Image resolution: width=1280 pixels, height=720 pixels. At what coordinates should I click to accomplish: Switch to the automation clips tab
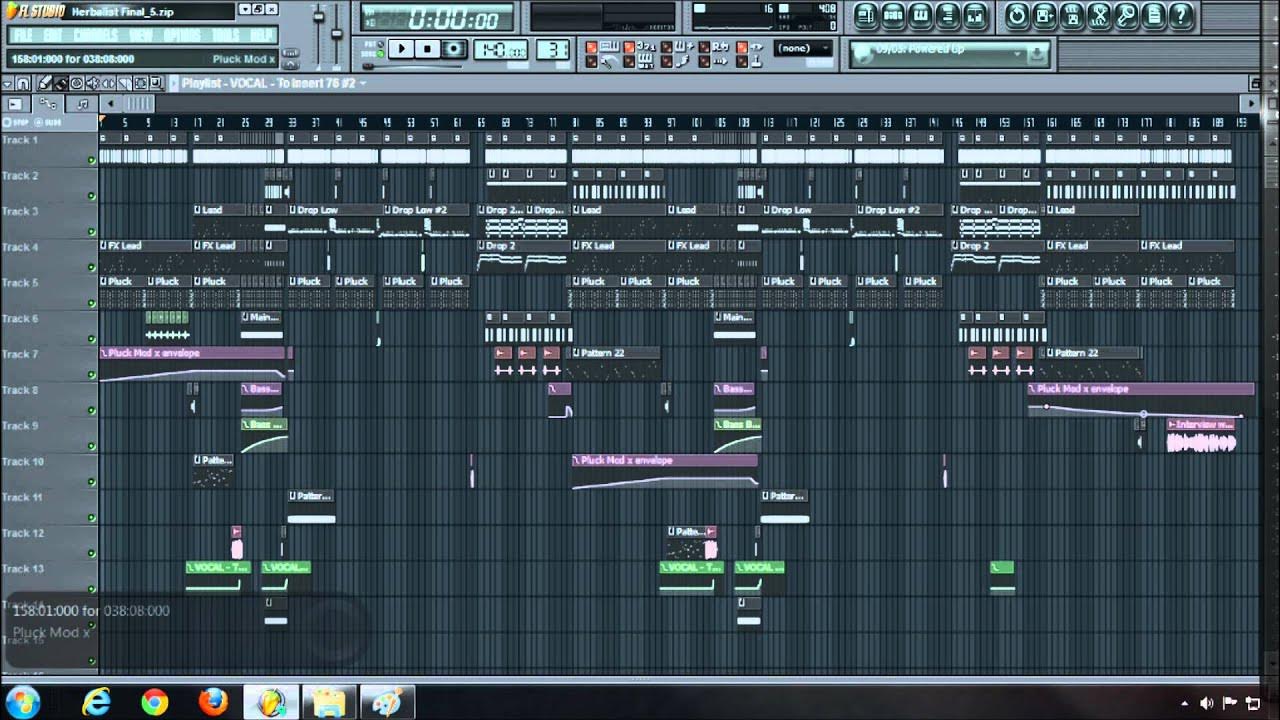coord(47,104)
